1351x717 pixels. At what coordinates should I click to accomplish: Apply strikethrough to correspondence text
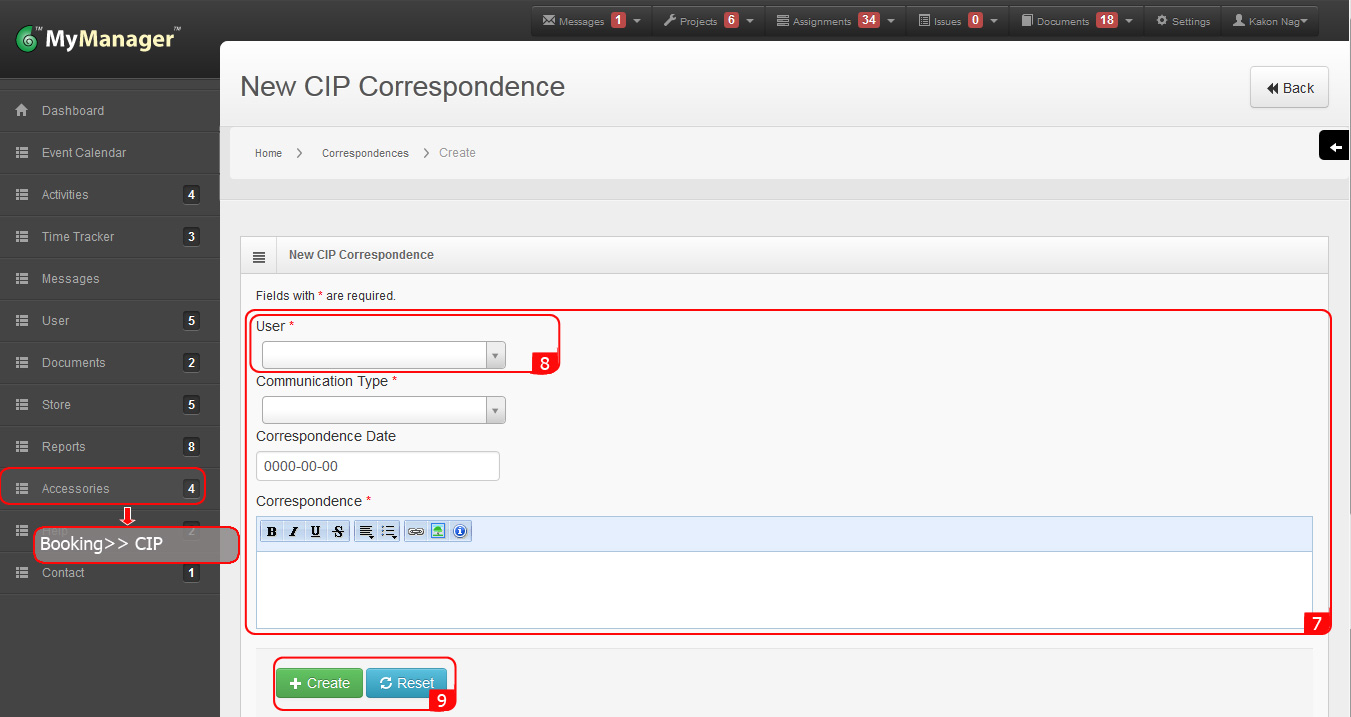(x=338, y=532)
